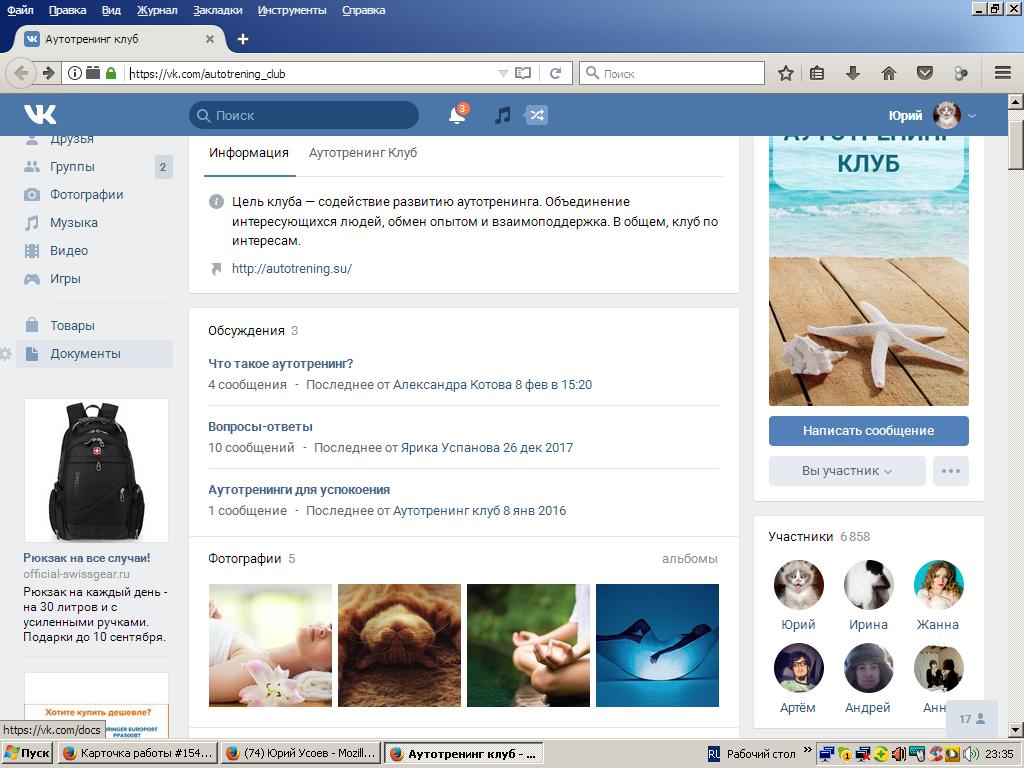This screenshot has height=768, width=1024.
Task: Switch to the Аутотренинг Клуб tab
Action: click(x=362, y=153)
